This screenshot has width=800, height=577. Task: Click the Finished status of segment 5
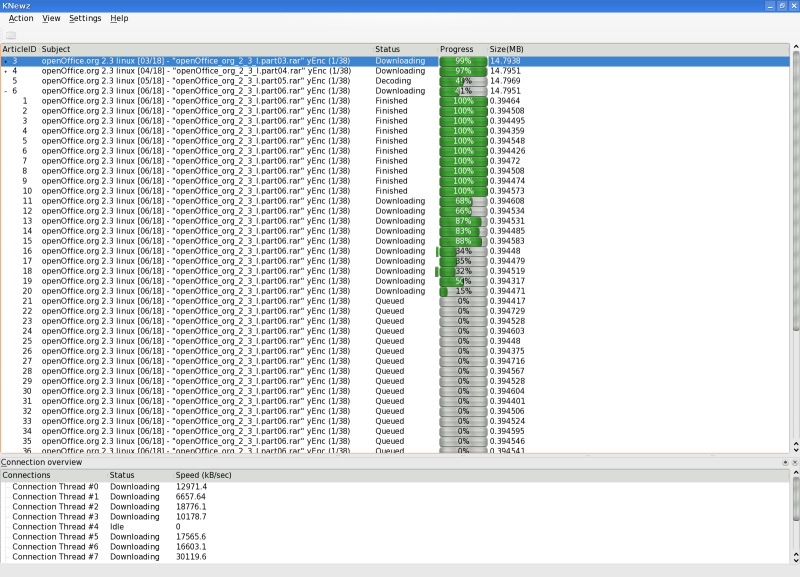tap(391, 141)
